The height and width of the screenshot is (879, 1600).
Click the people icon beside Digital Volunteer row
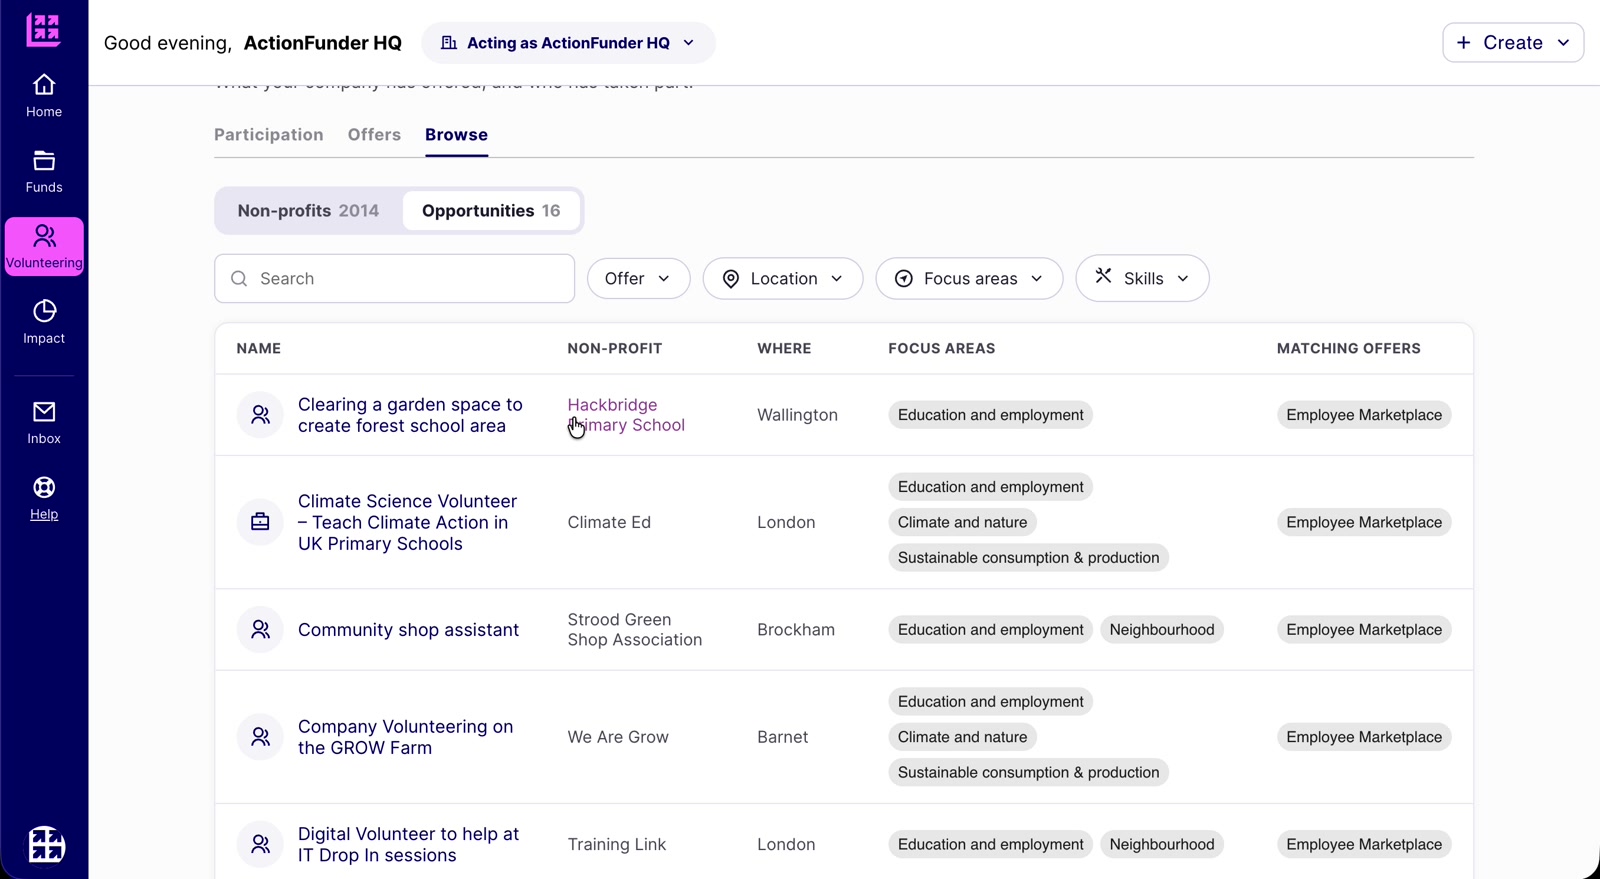coord(260,844)
